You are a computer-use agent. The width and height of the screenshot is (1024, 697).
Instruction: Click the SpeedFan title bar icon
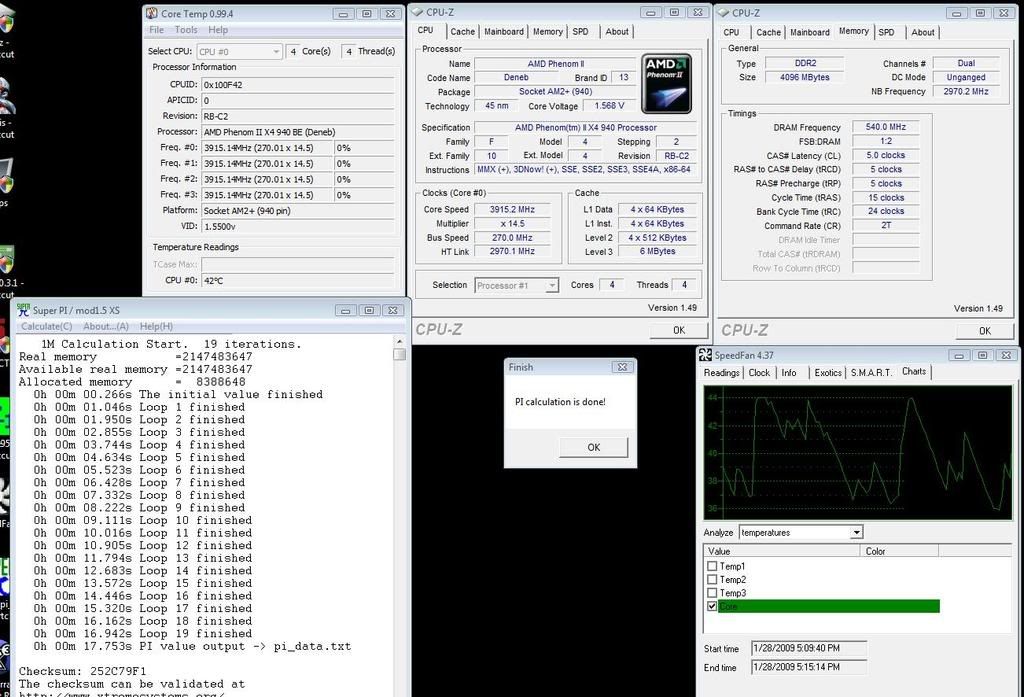click(705, 355)
